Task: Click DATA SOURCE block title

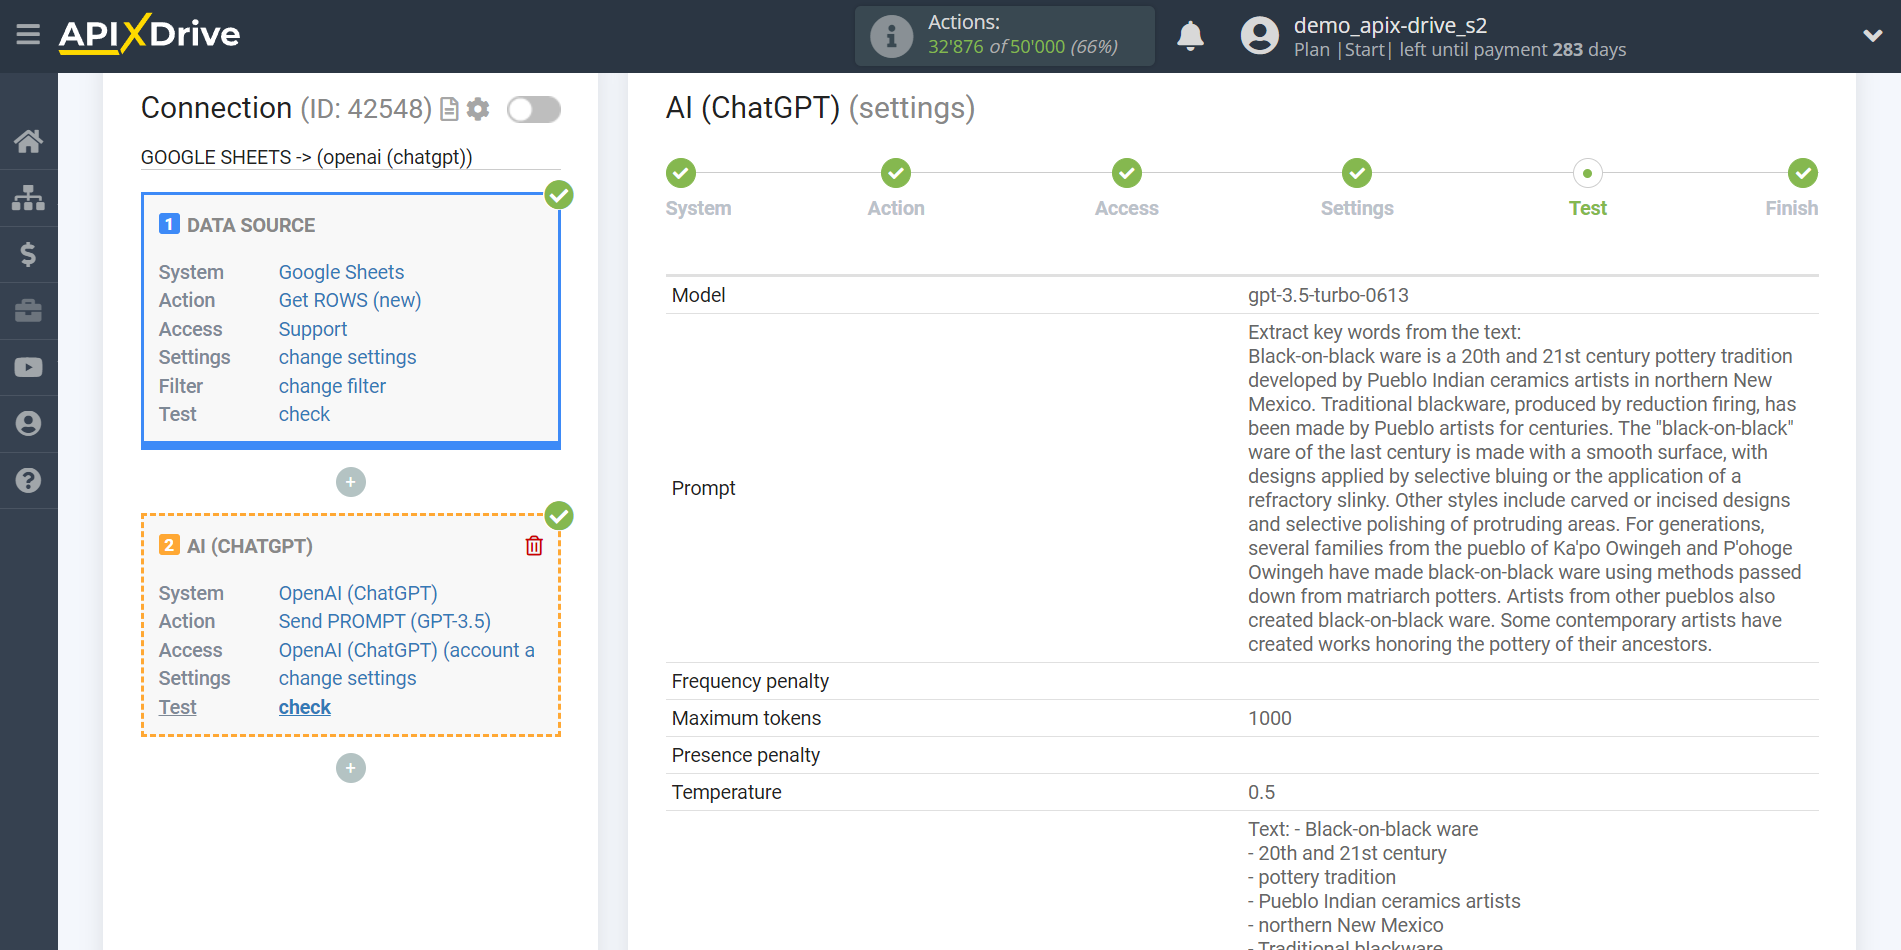Action: 251,225
